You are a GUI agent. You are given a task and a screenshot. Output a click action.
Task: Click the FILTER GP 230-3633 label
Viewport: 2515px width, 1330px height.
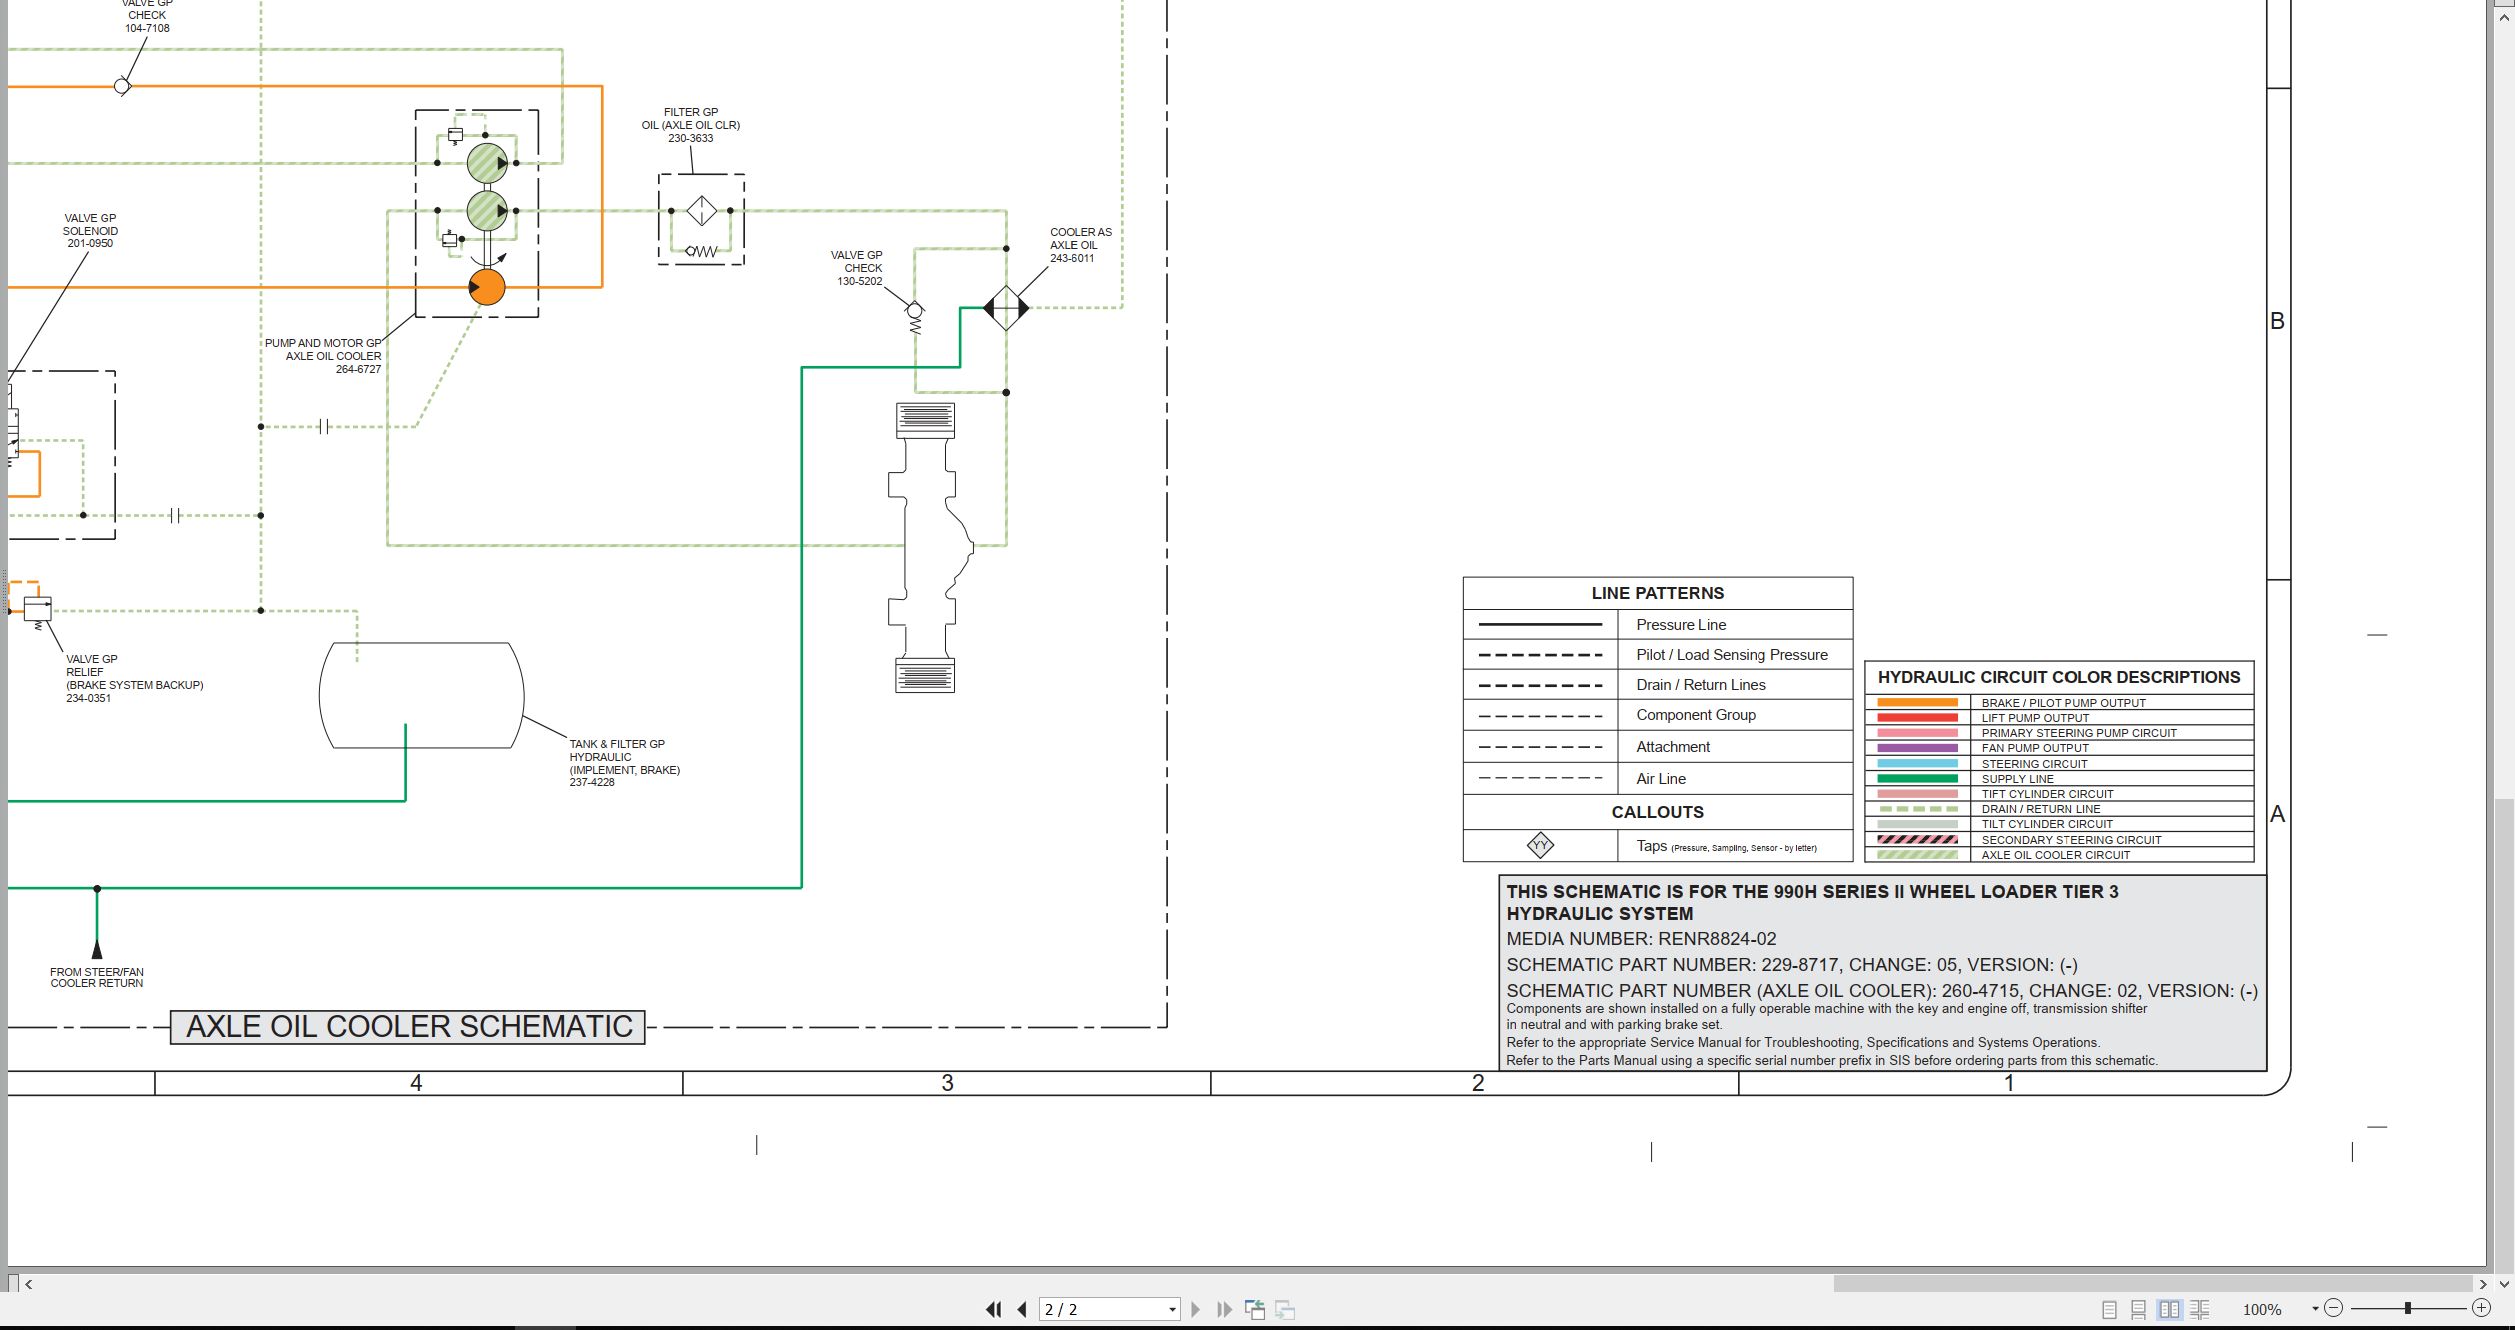pos(691,125)
